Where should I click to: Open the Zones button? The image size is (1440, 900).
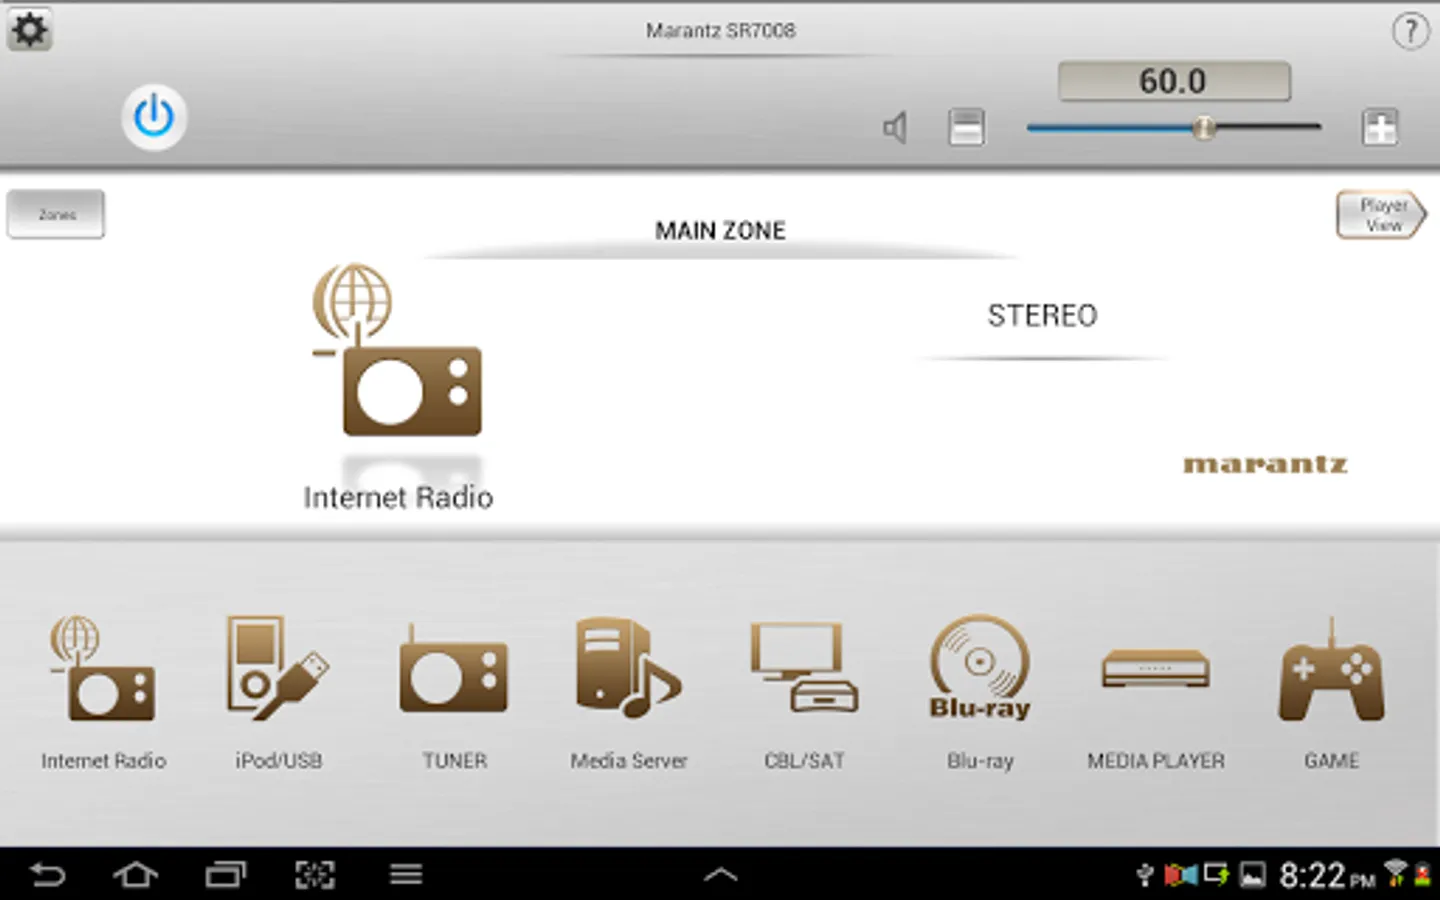coord(56,214)
